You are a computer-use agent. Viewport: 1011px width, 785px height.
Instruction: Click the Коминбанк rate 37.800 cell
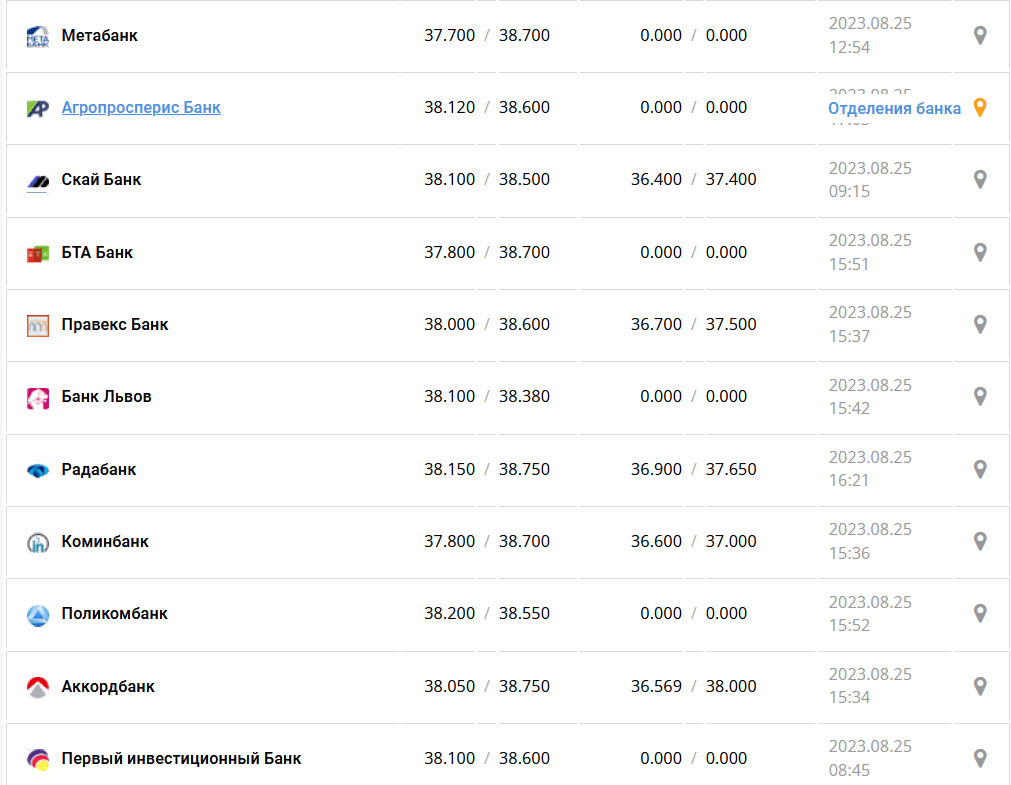point(449,542)
